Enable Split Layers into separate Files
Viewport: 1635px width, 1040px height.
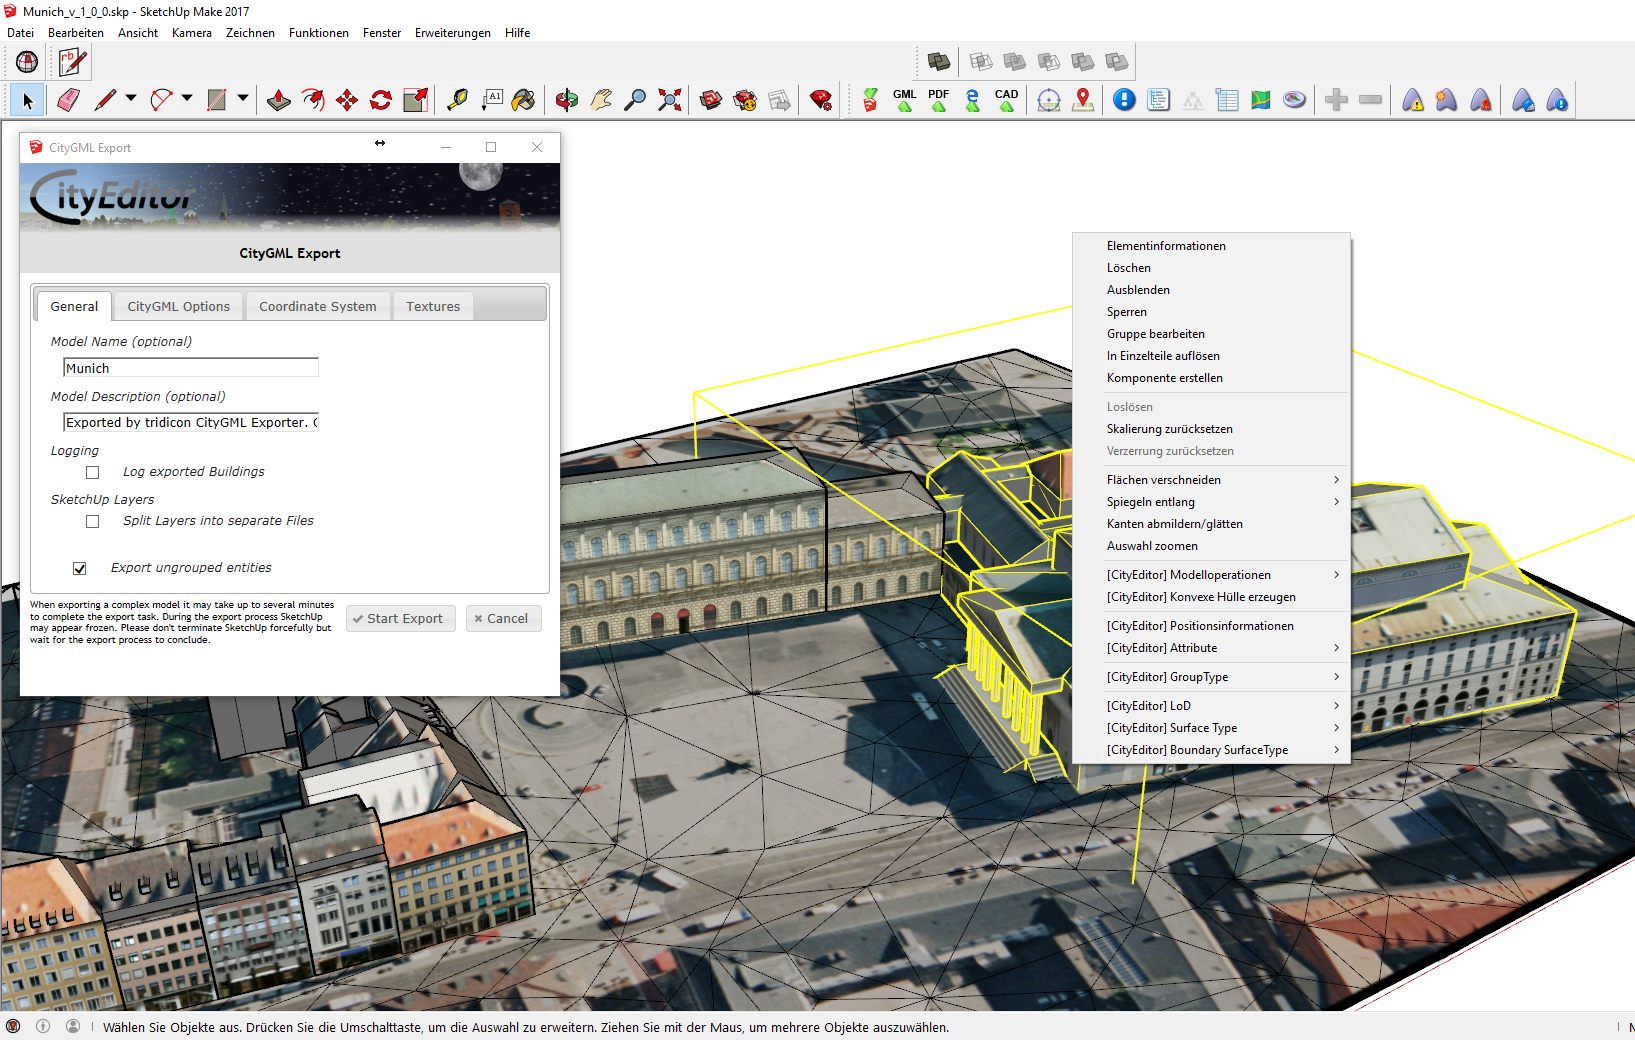click(x=93, y=521)
